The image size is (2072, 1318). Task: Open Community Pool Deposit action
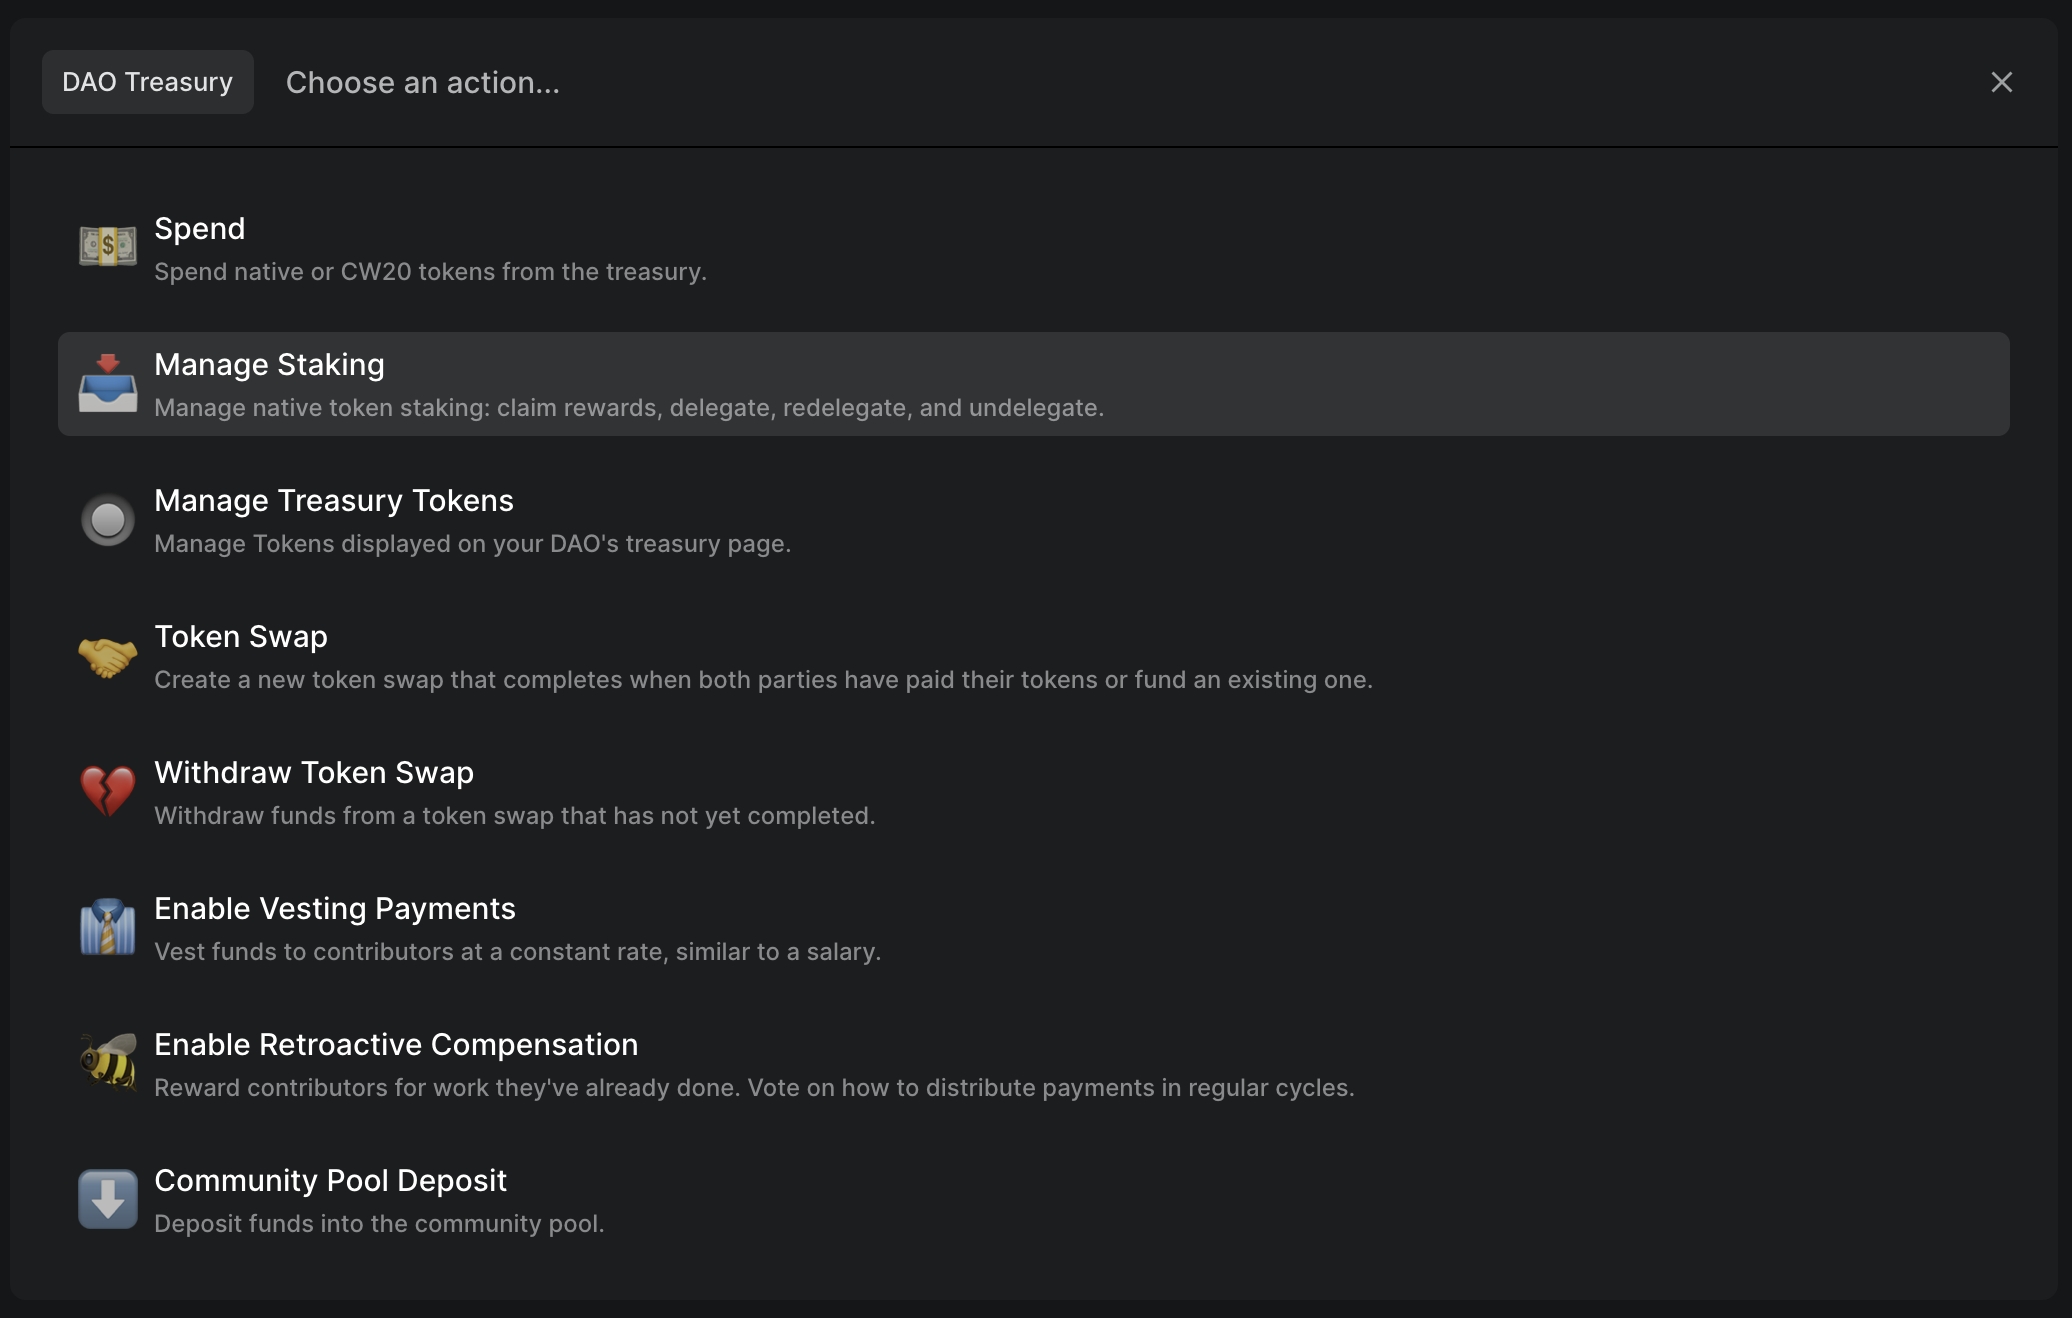(x=330, y=1181)
